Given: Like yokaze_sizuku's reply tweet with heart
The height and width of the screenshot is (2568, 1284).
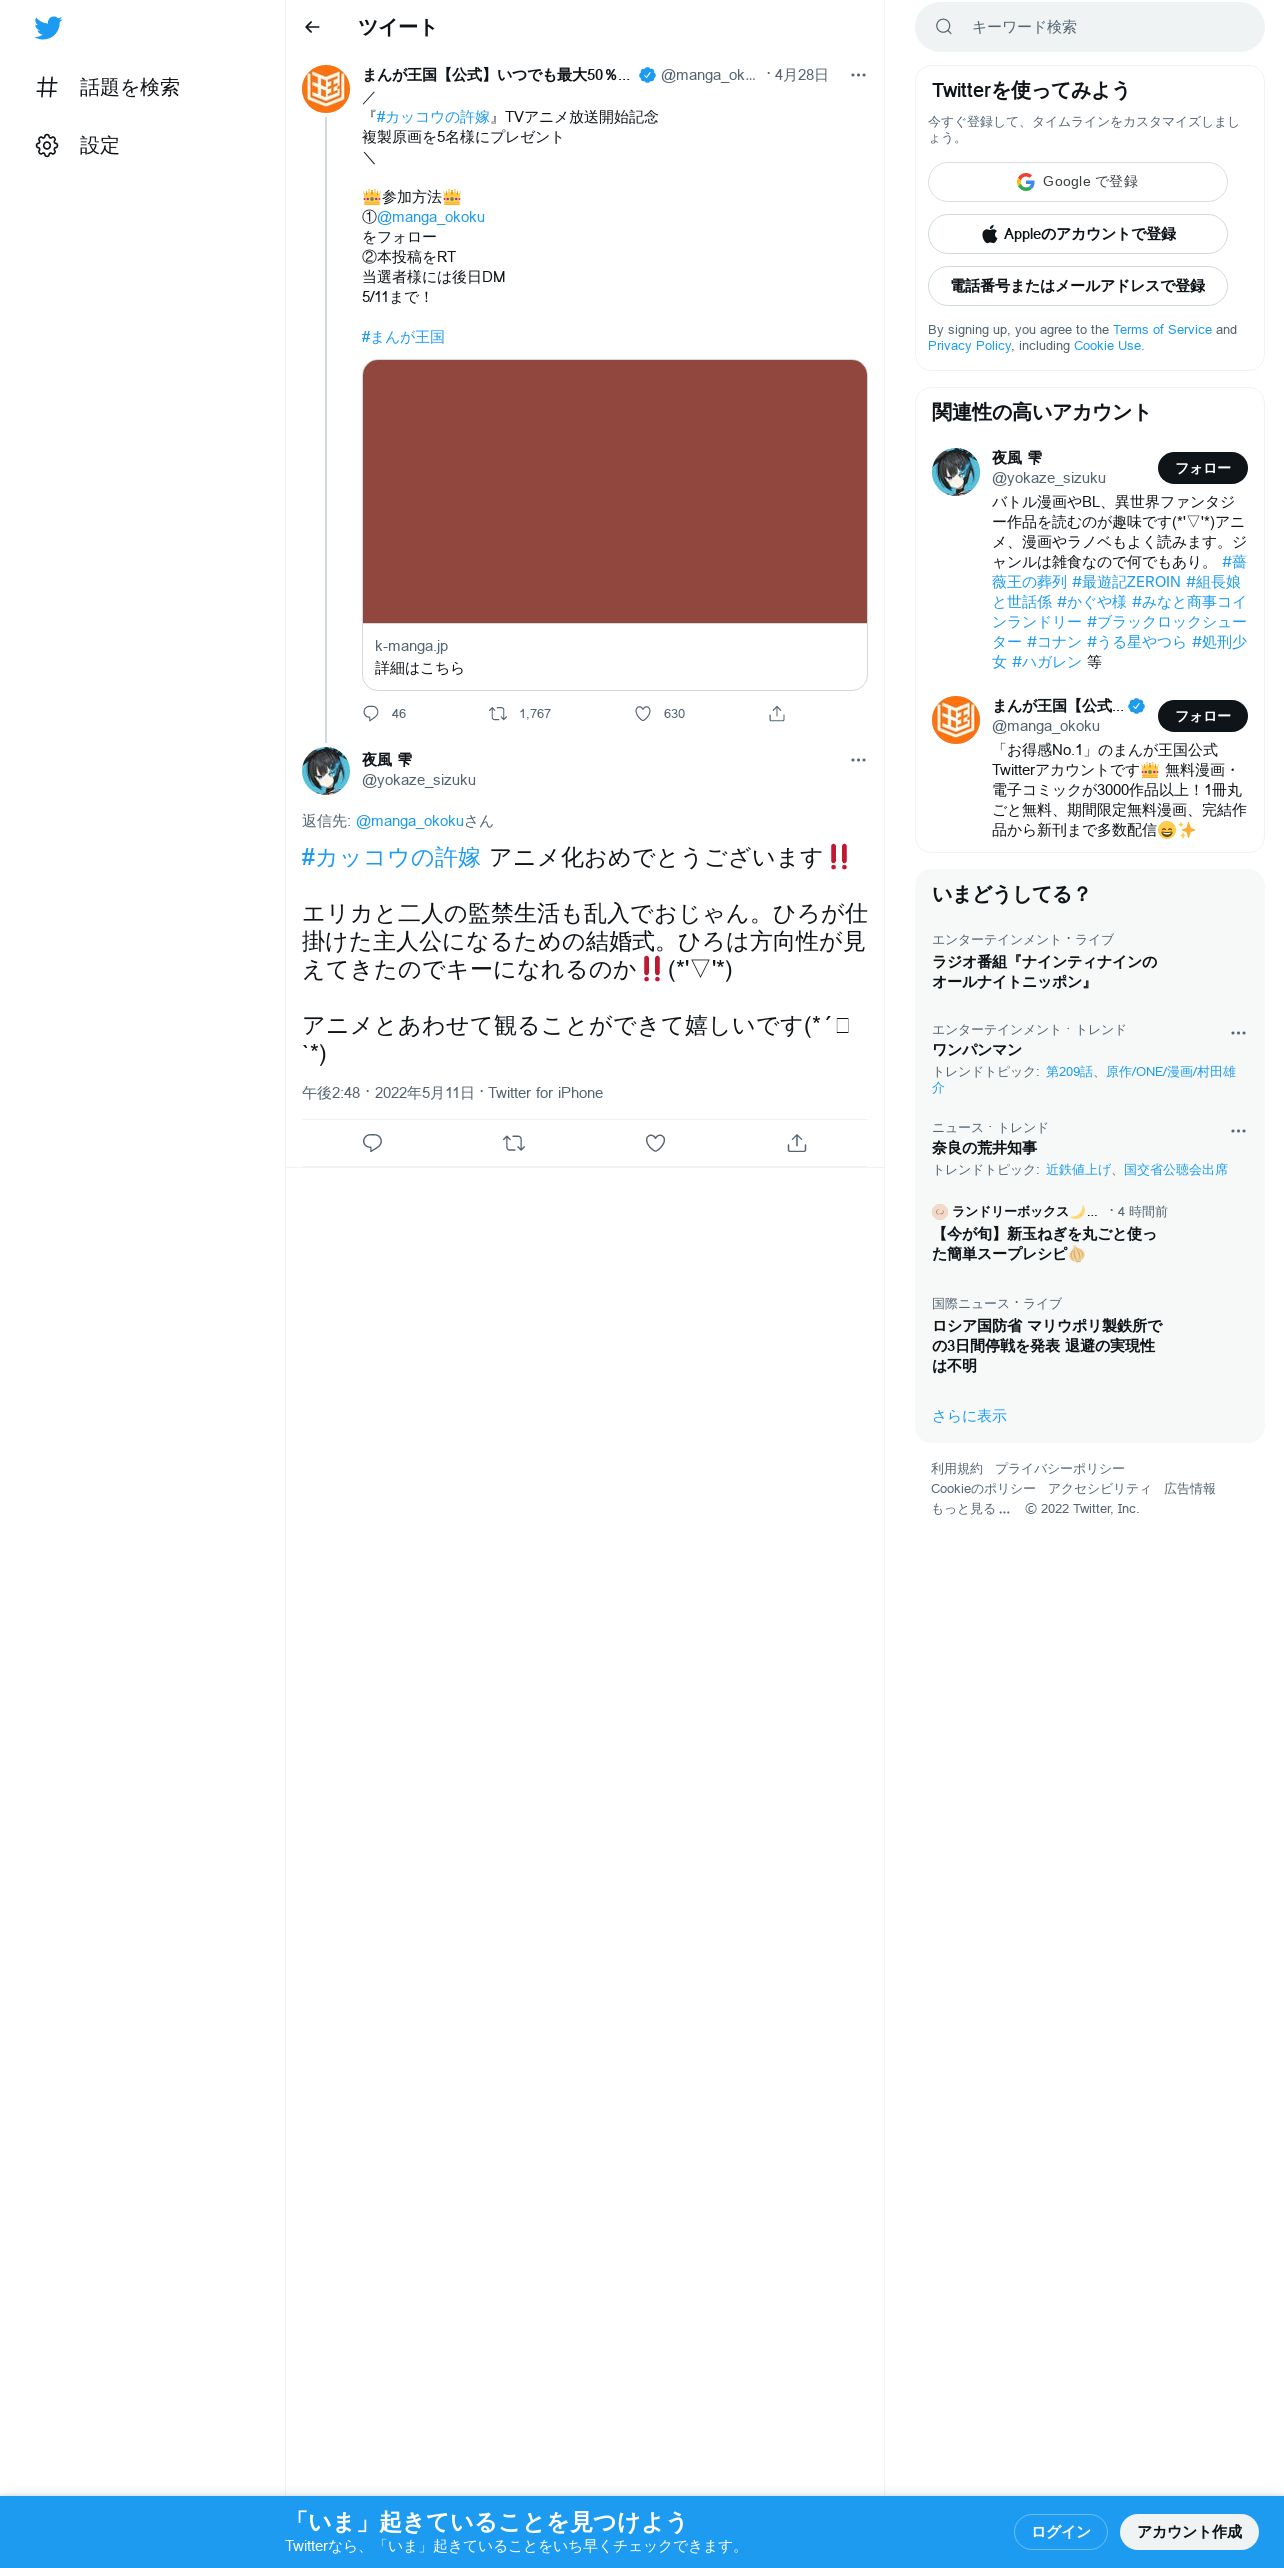Looking at the screenshot, I should click(655, 1143).
